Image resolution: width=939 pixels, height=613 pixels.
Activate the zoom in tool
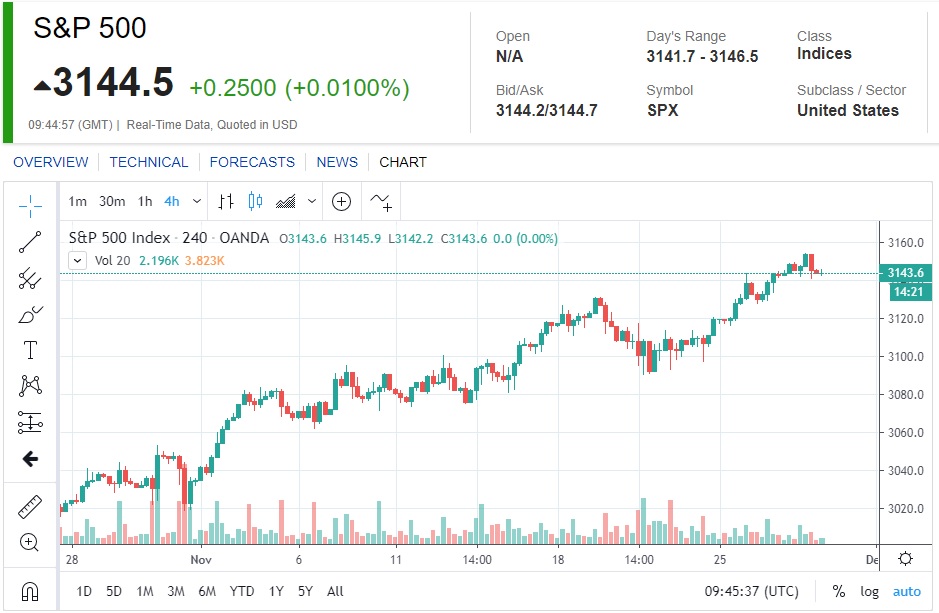click(x=30, y=542)
